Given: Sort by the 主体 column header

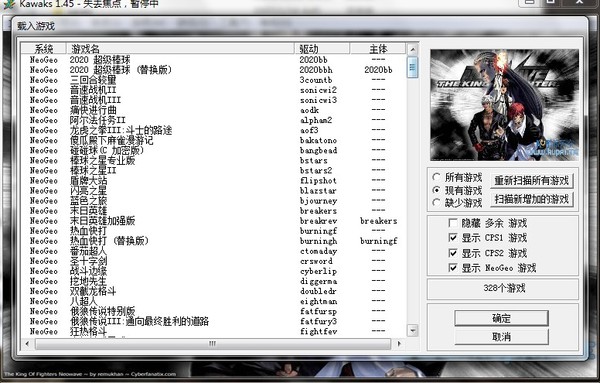Looking at the screenshot, I should coord(378,49).
